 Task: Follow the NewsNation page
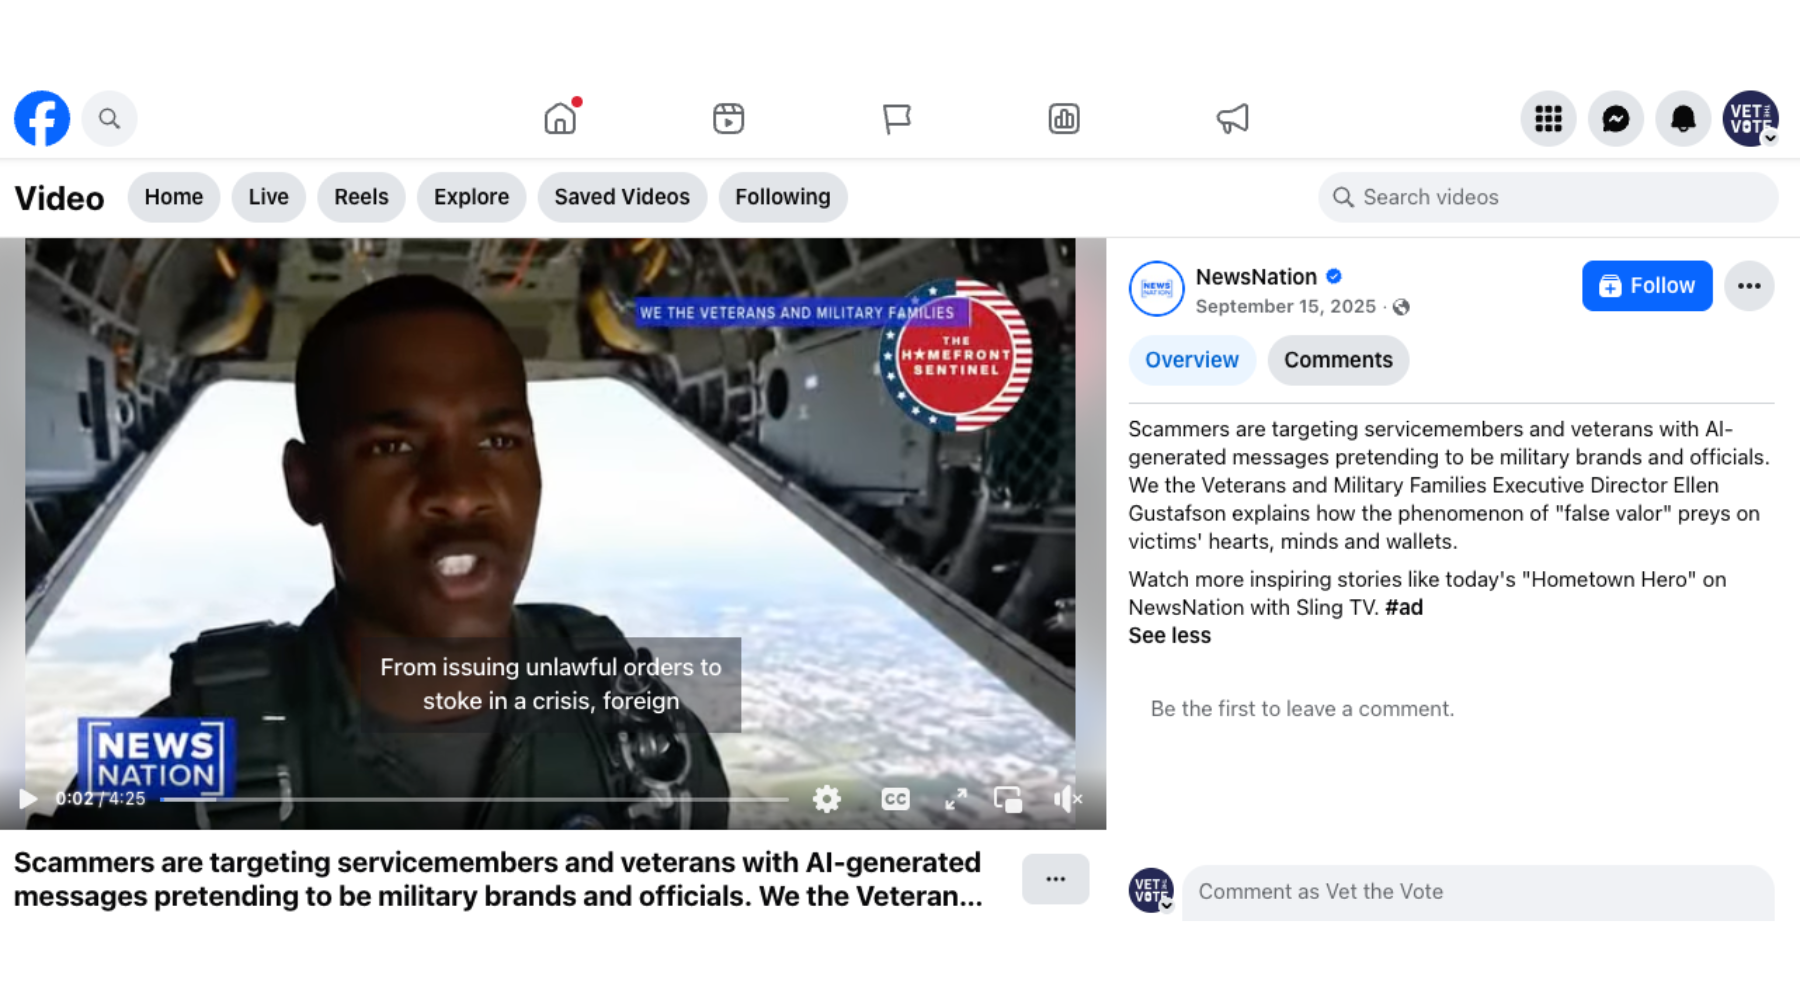tap(1646, 286)
